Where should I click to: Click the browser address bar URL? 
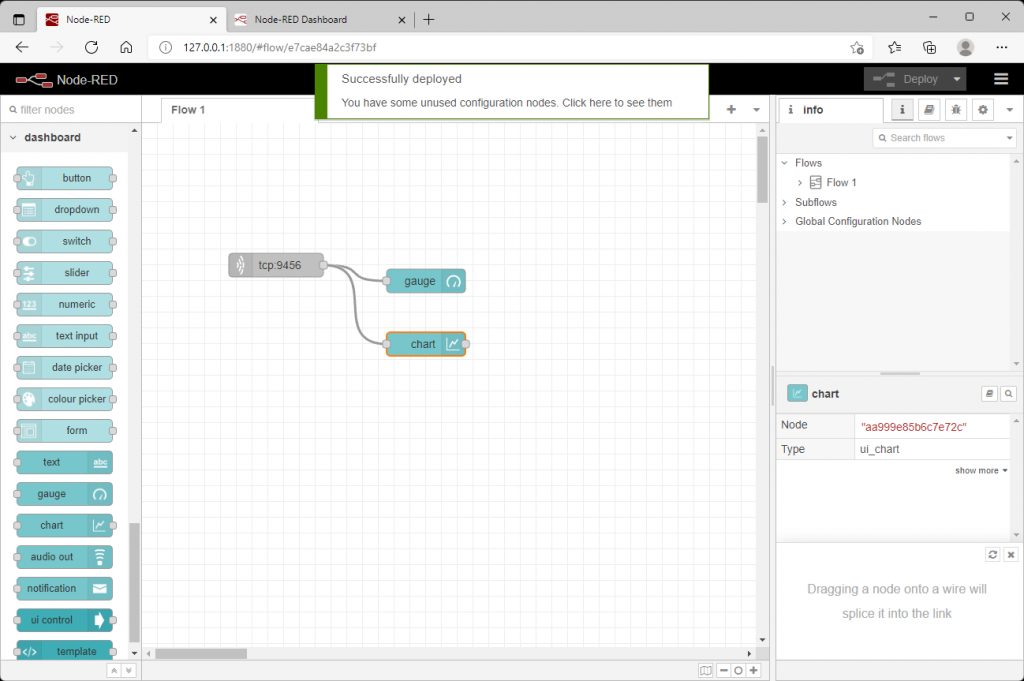[x=280, y=47]
